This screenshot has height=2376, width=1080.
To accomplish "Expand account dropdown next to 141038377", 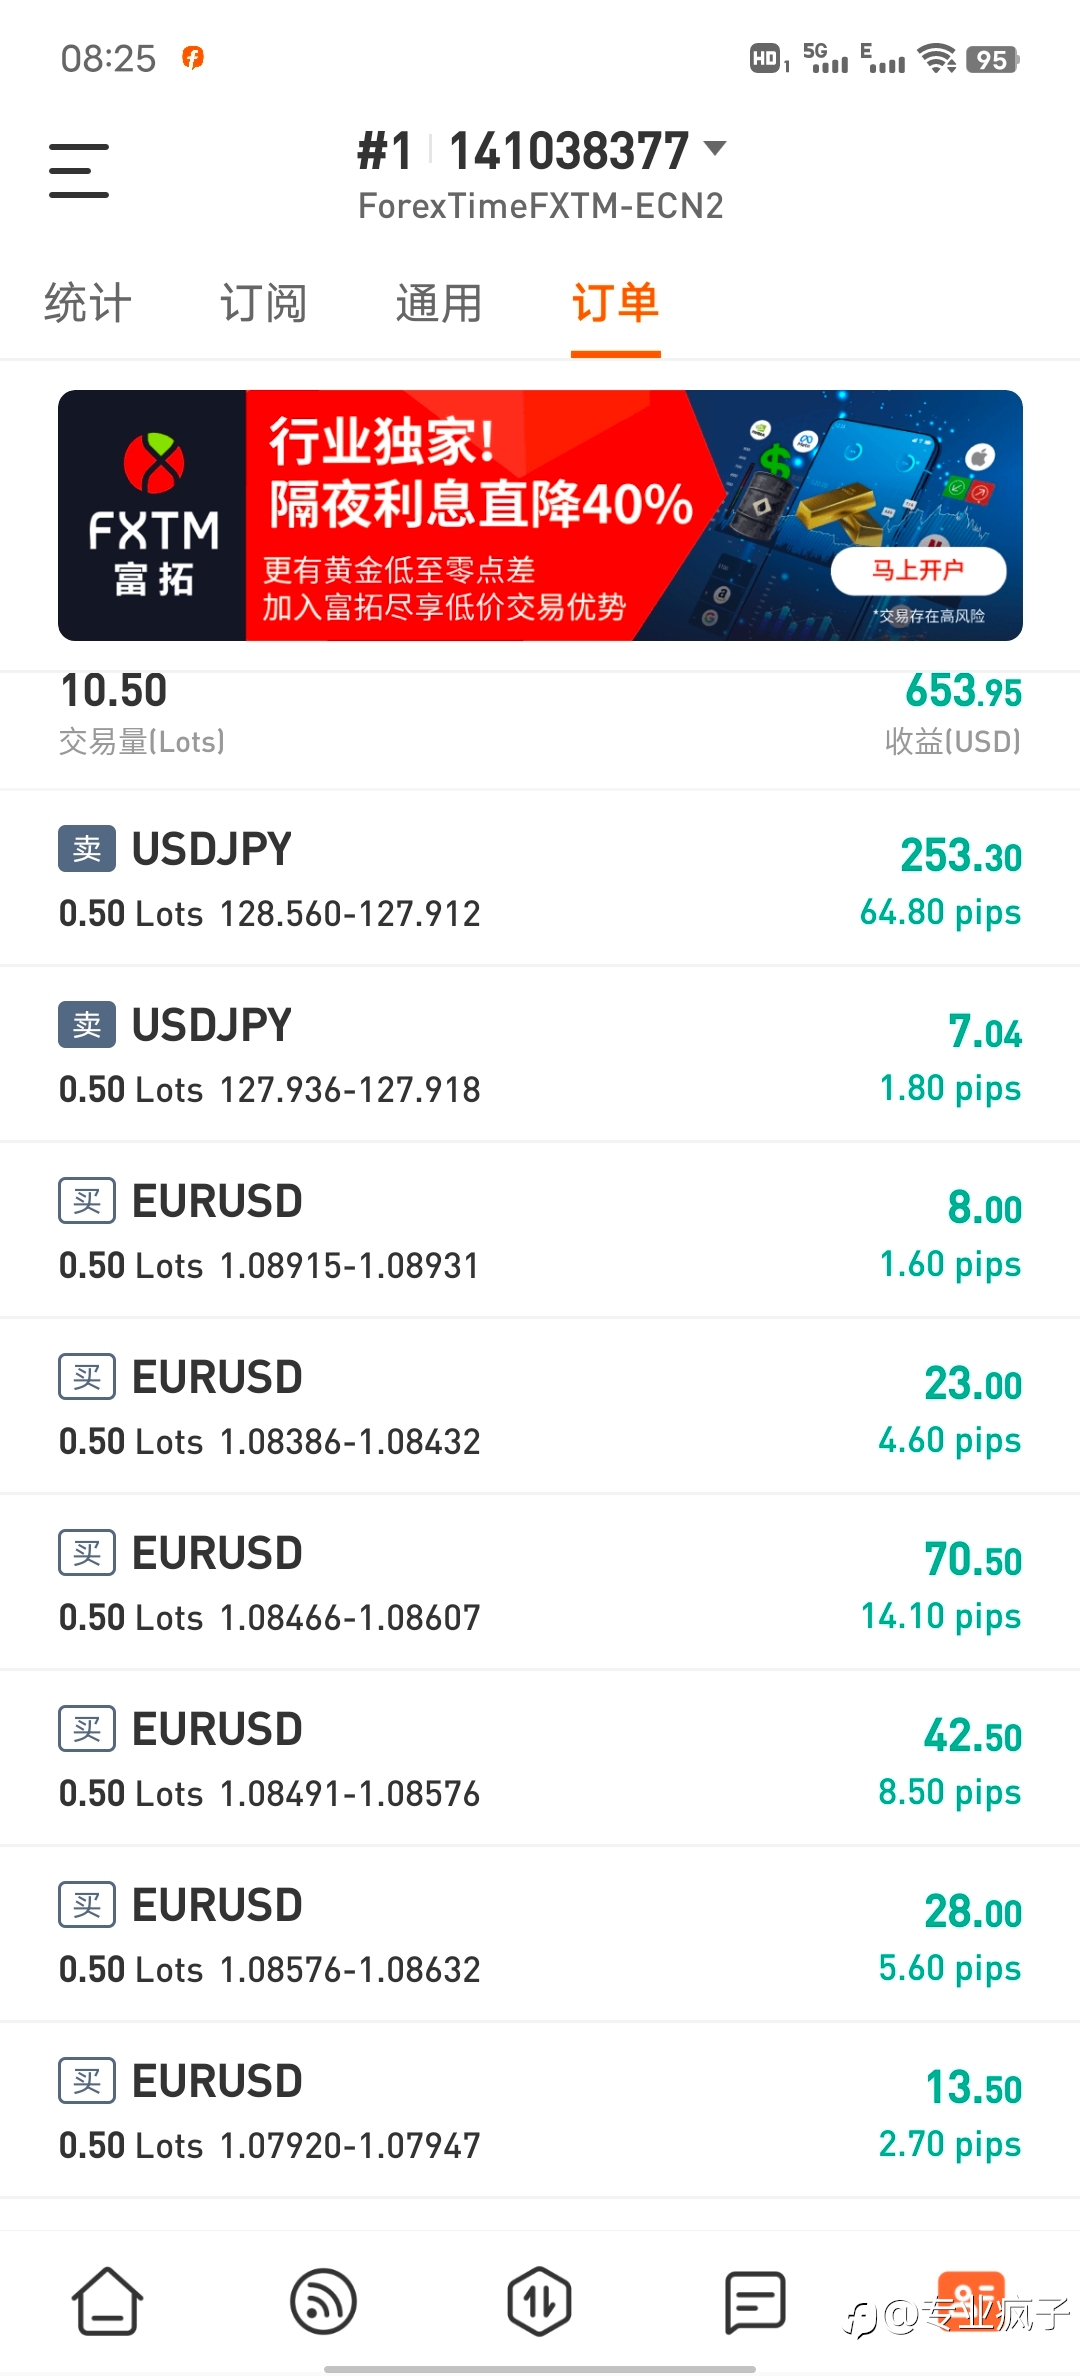I will tap(714, 149).
